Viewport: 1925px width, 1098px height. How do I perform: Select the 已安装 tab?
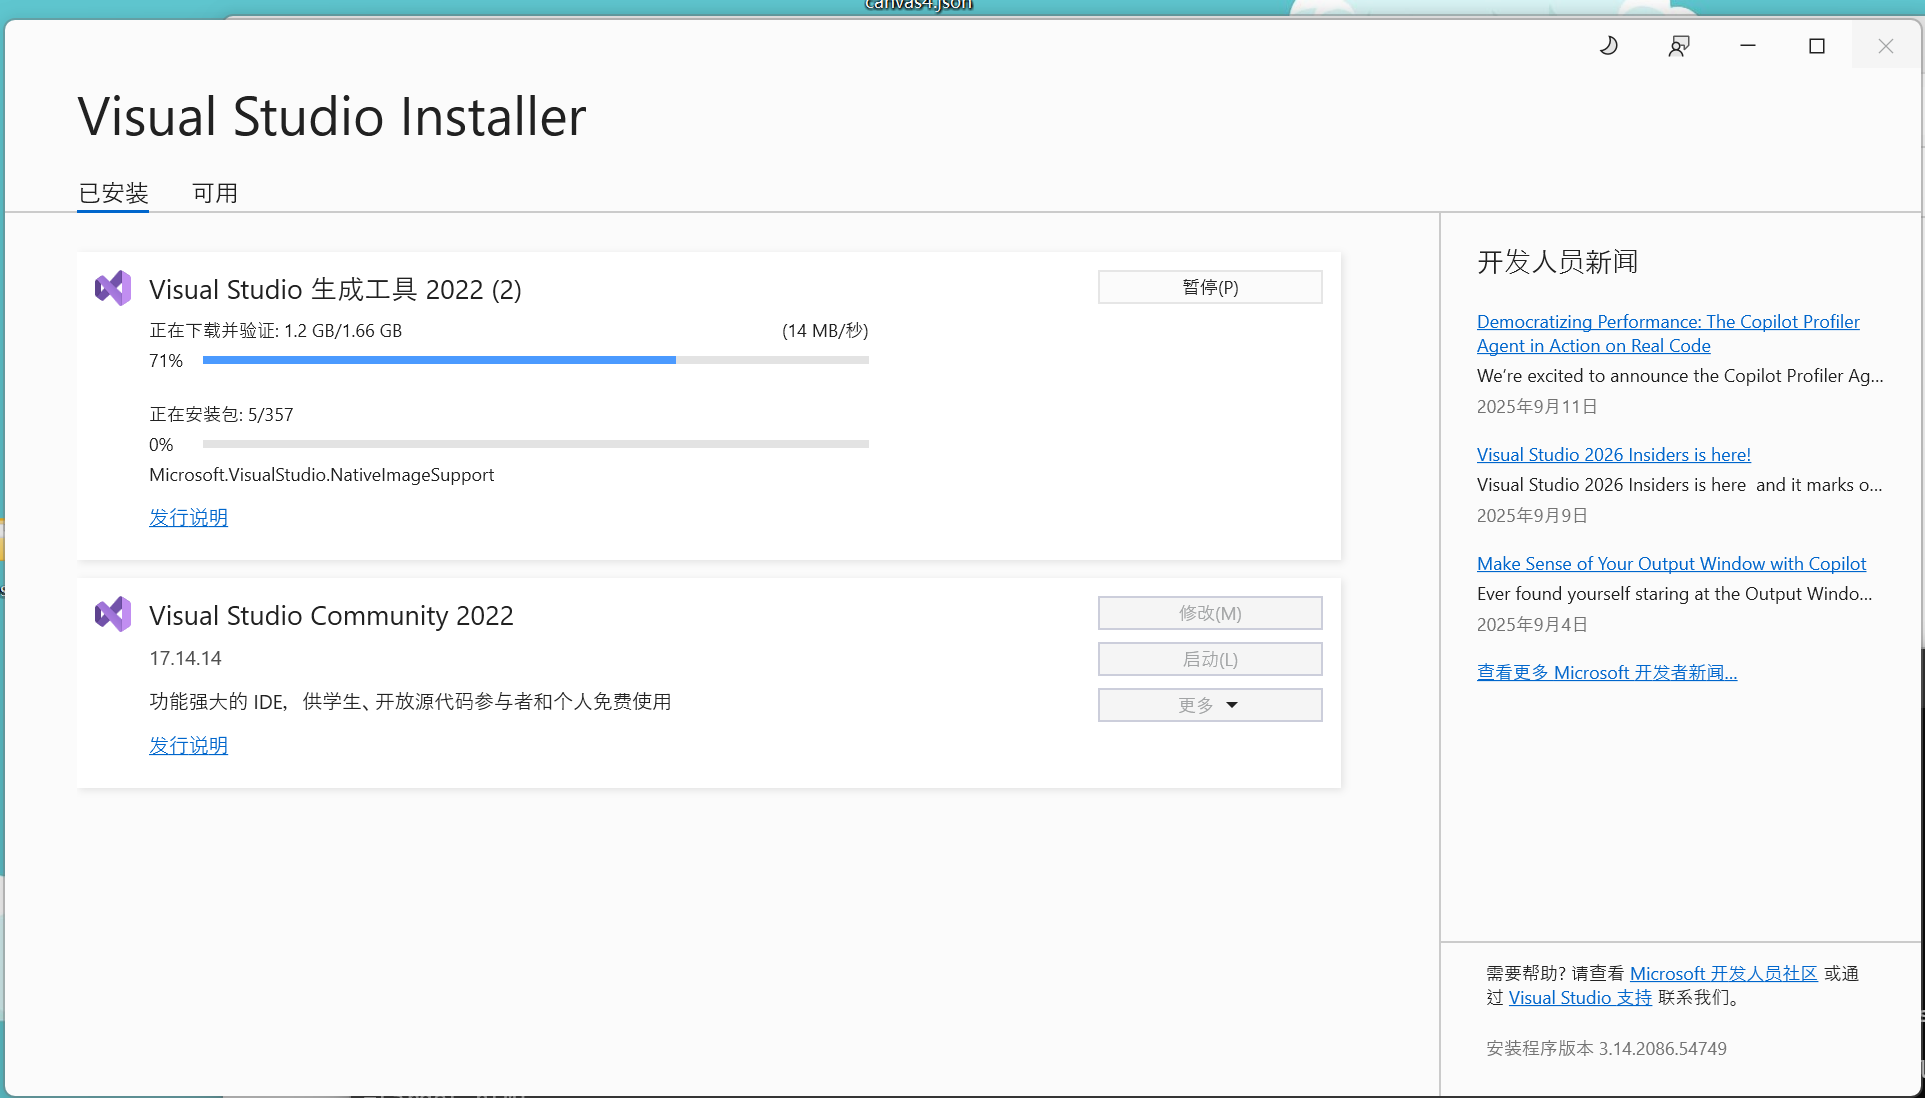tap(112, 192)
